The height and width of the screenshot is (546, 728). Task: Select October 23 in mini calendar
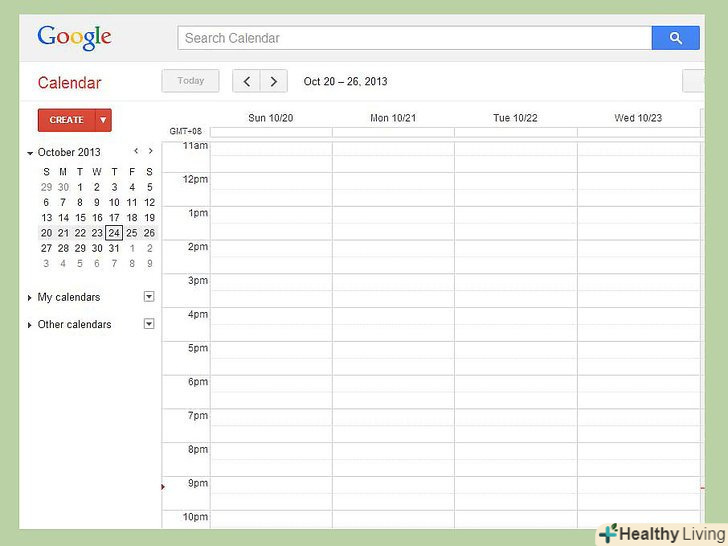[97, 233]
